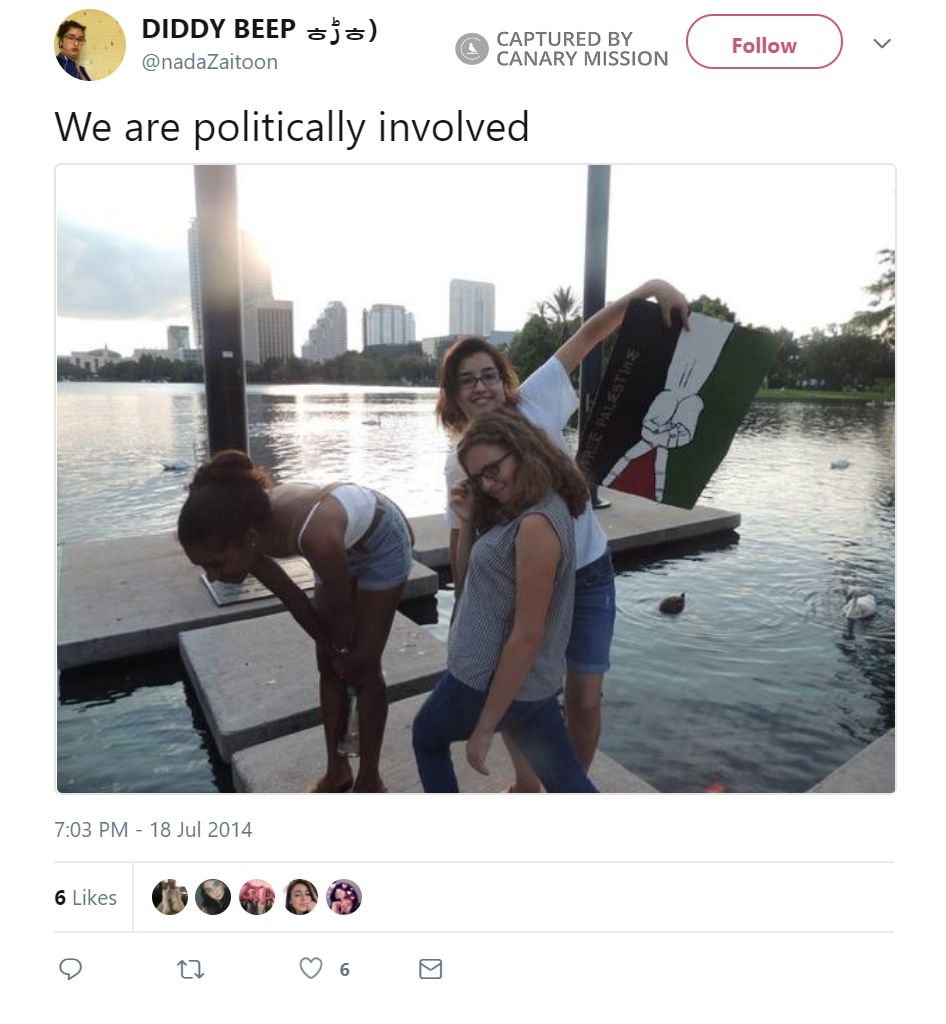Click the "We are politically involved" tweet text

(x=292, y=127)
